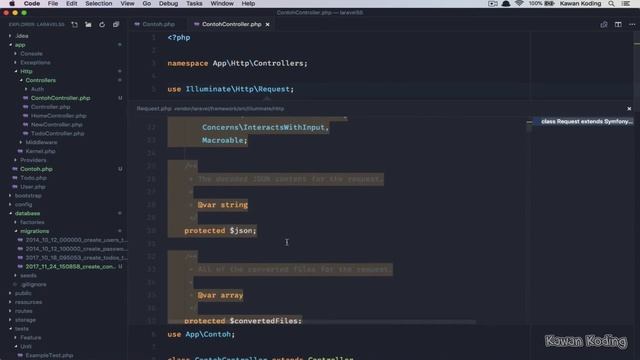Click the New Folder icon in Explorer header
640x360 pixels.
click(88, 24)
